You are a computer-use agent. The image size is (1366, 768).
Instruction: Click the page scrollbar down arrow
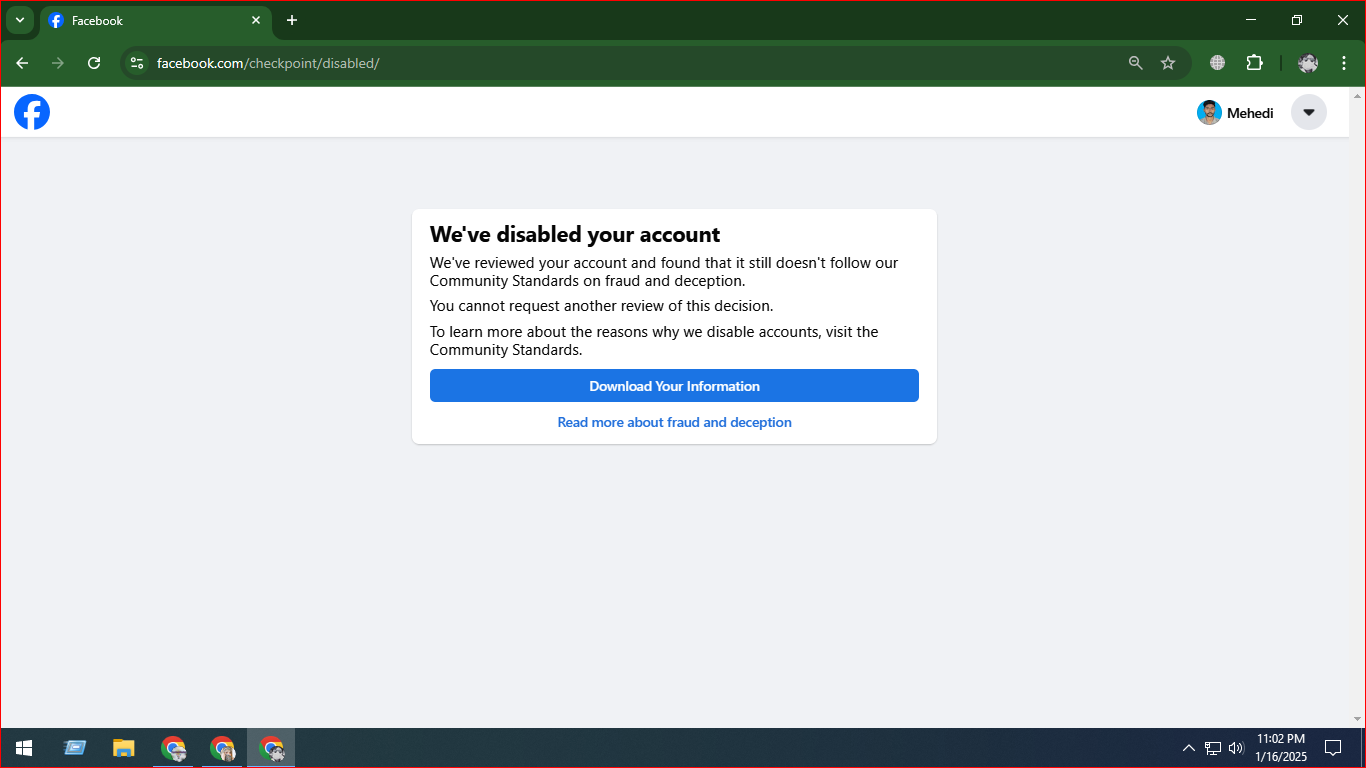(1357, 719)
